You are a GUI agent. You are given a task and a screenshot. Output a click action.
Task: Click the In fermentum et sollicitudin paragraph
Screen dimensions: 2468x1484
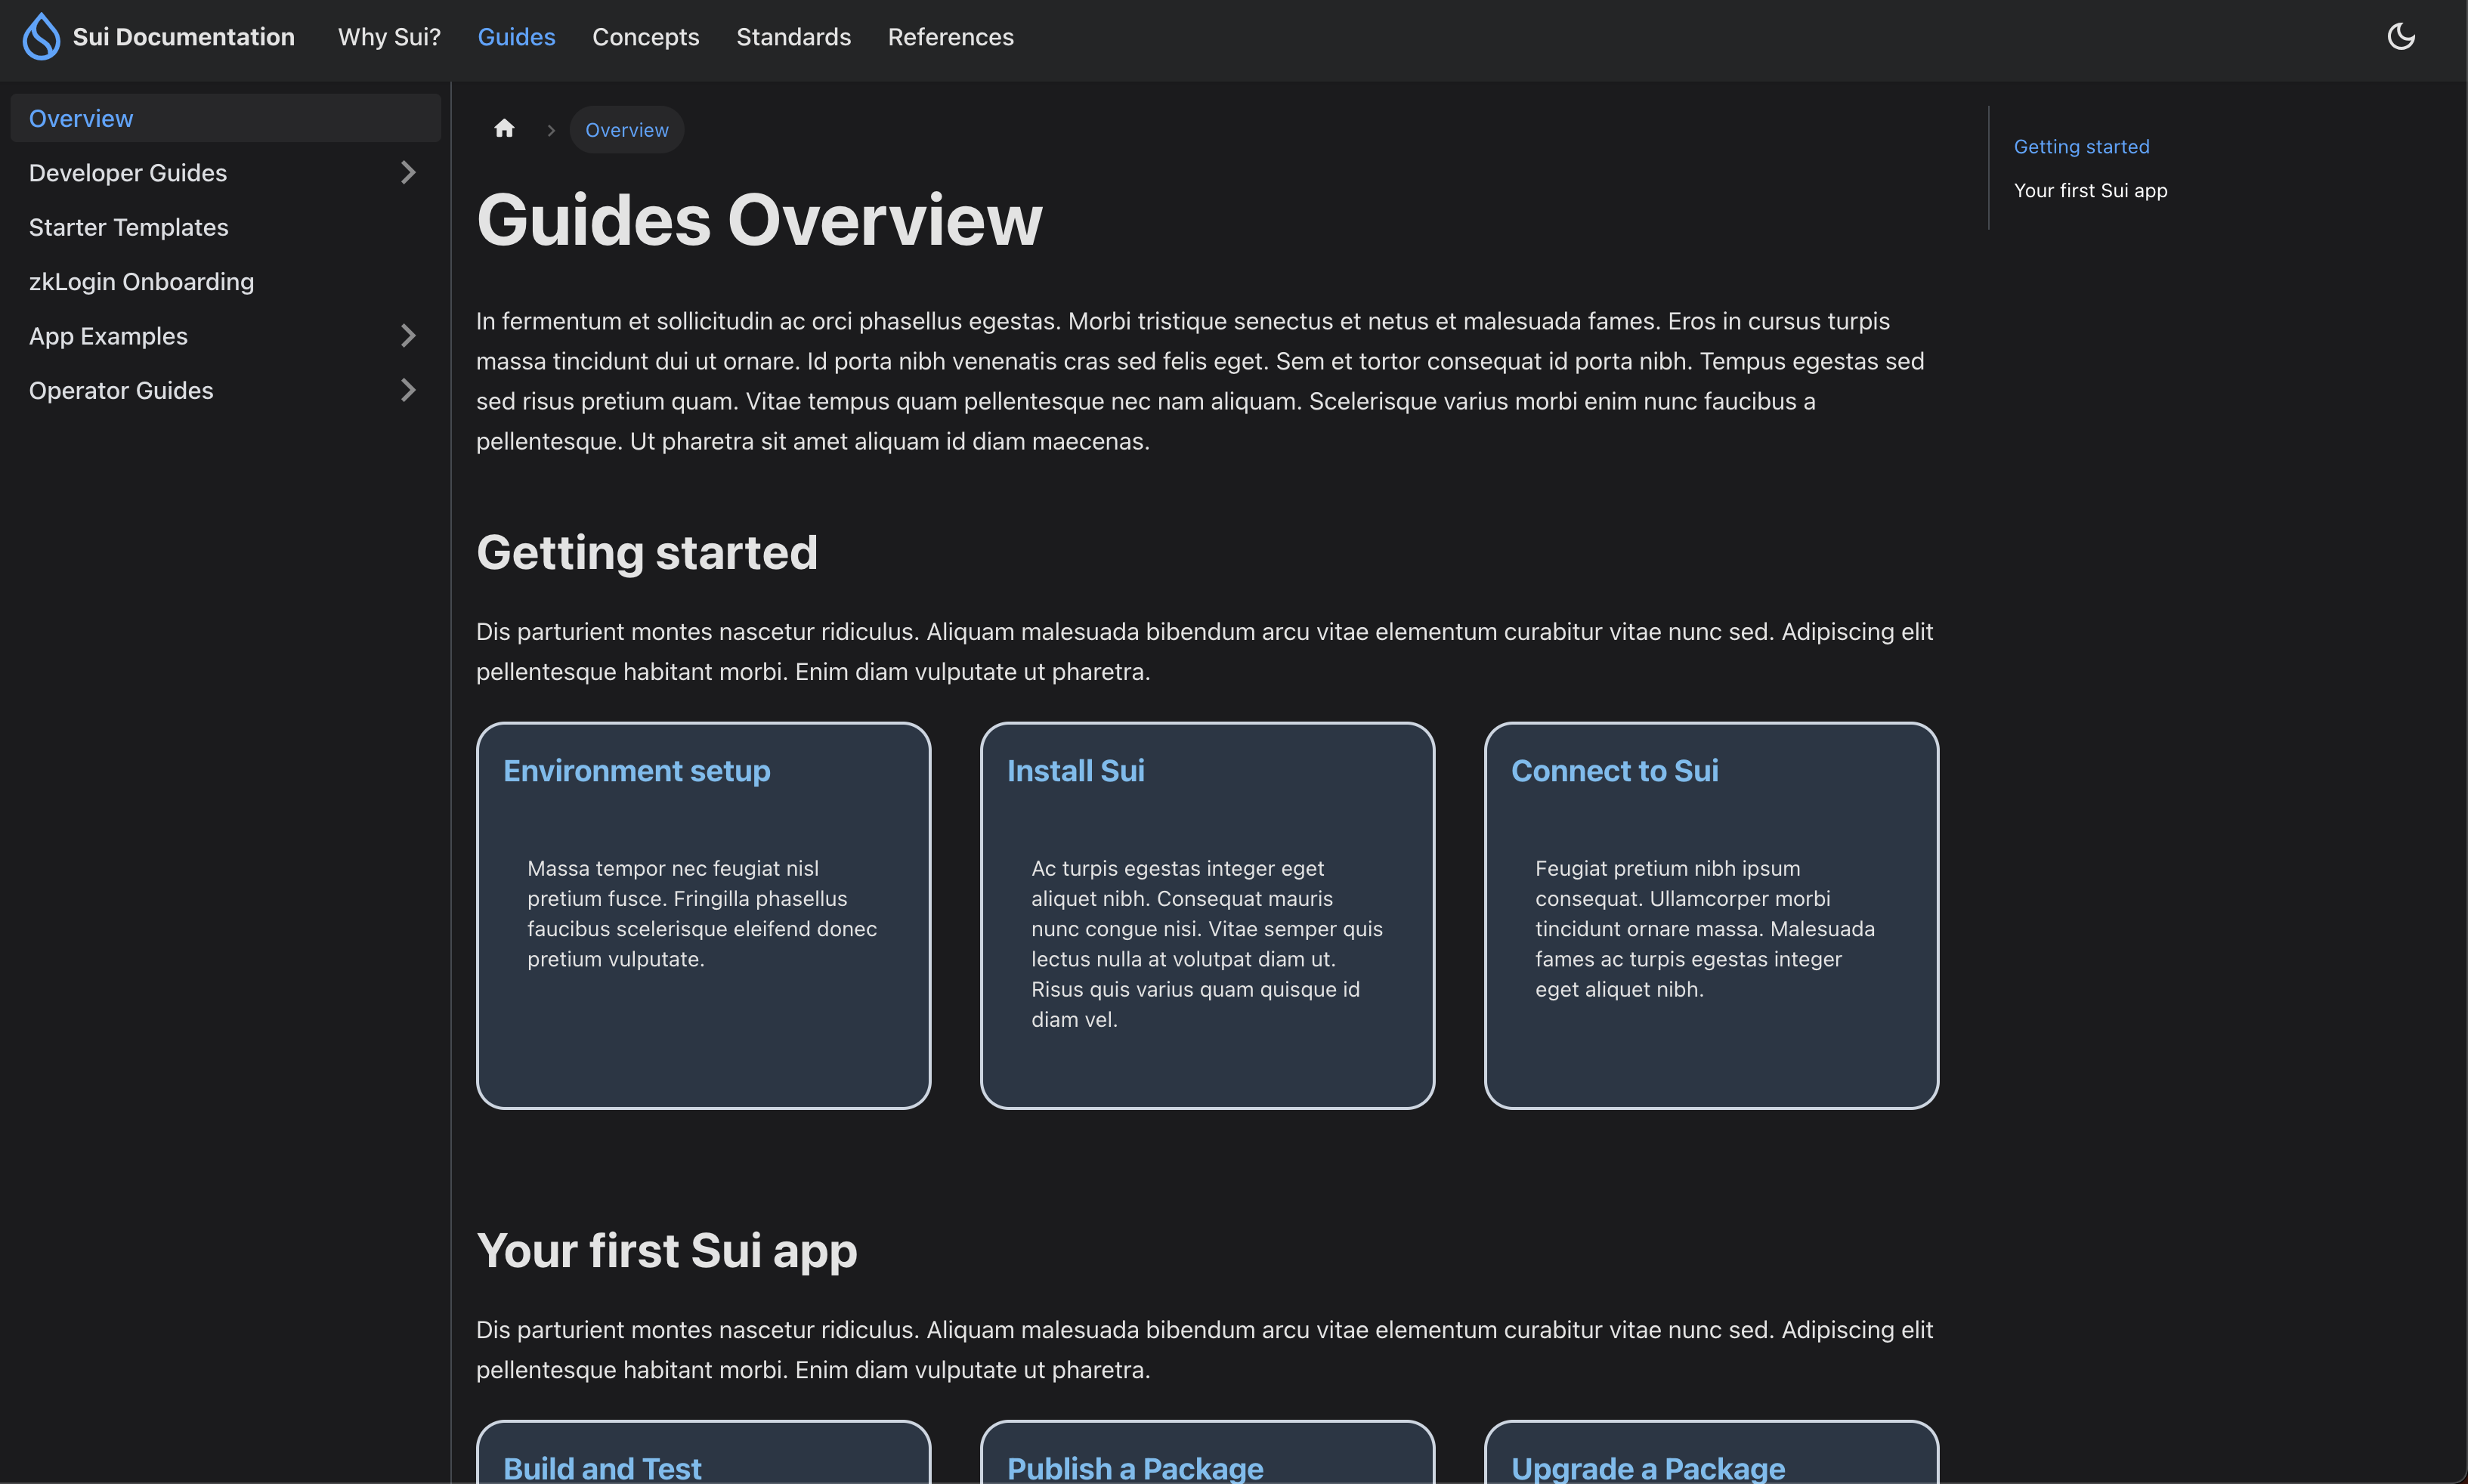pos(1200,381)
